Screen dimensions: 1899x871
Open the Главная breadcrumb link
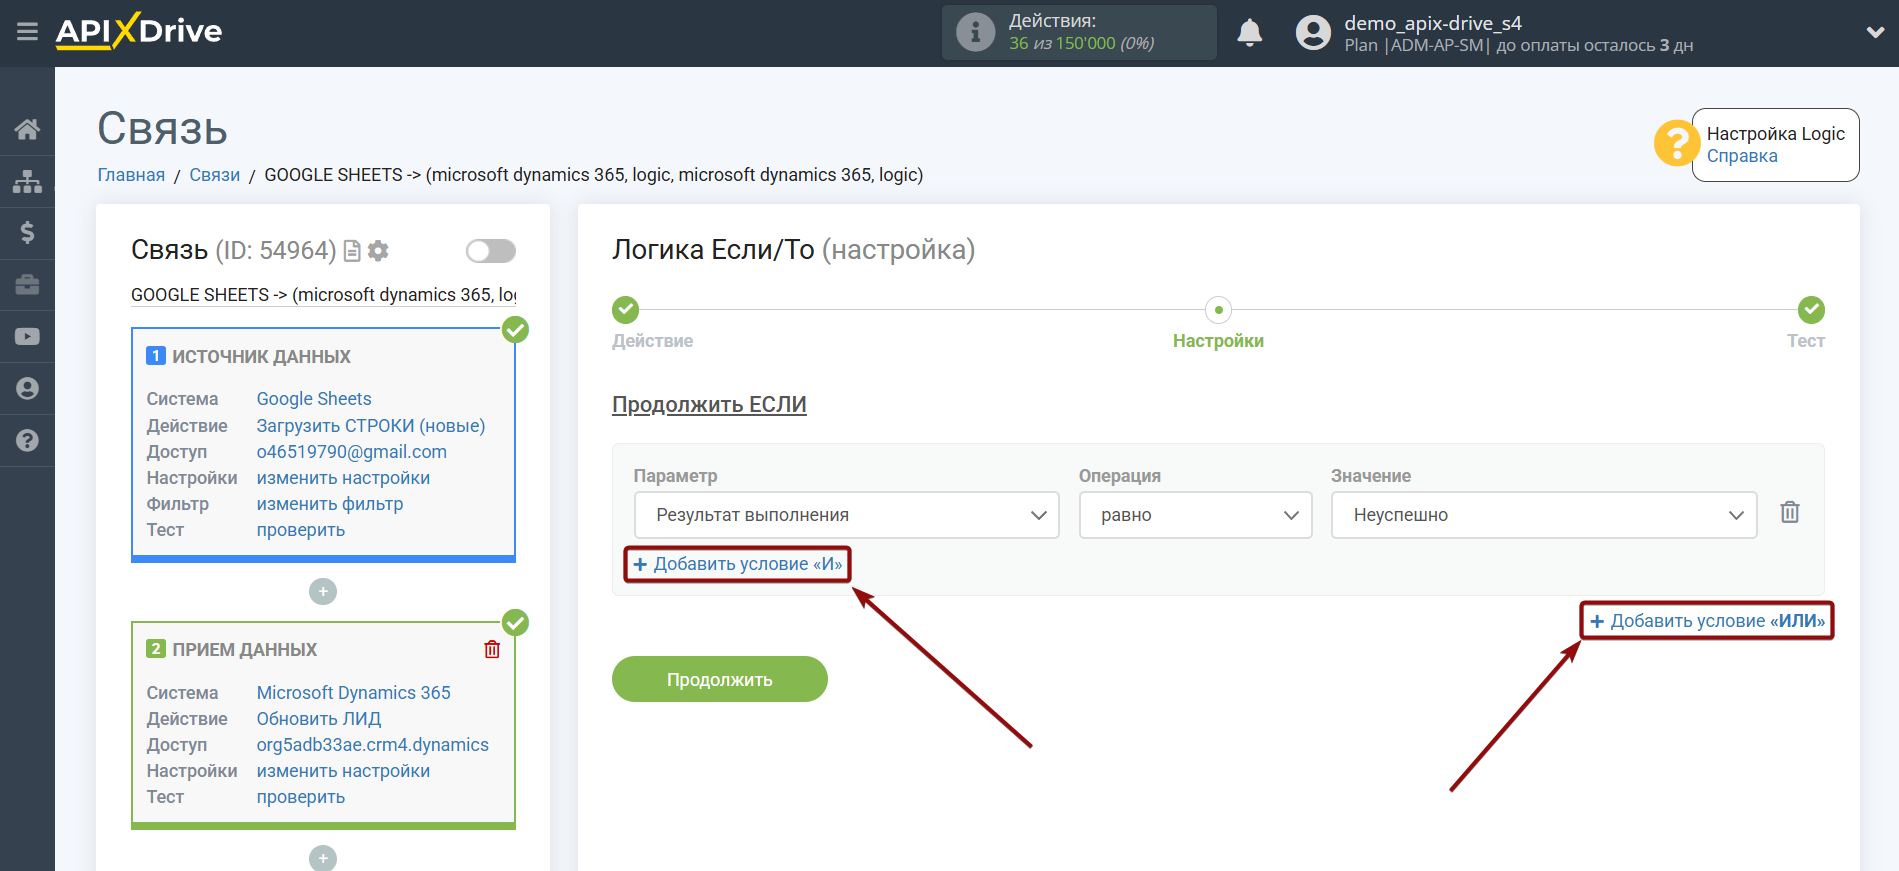click(x=131, y=175)
